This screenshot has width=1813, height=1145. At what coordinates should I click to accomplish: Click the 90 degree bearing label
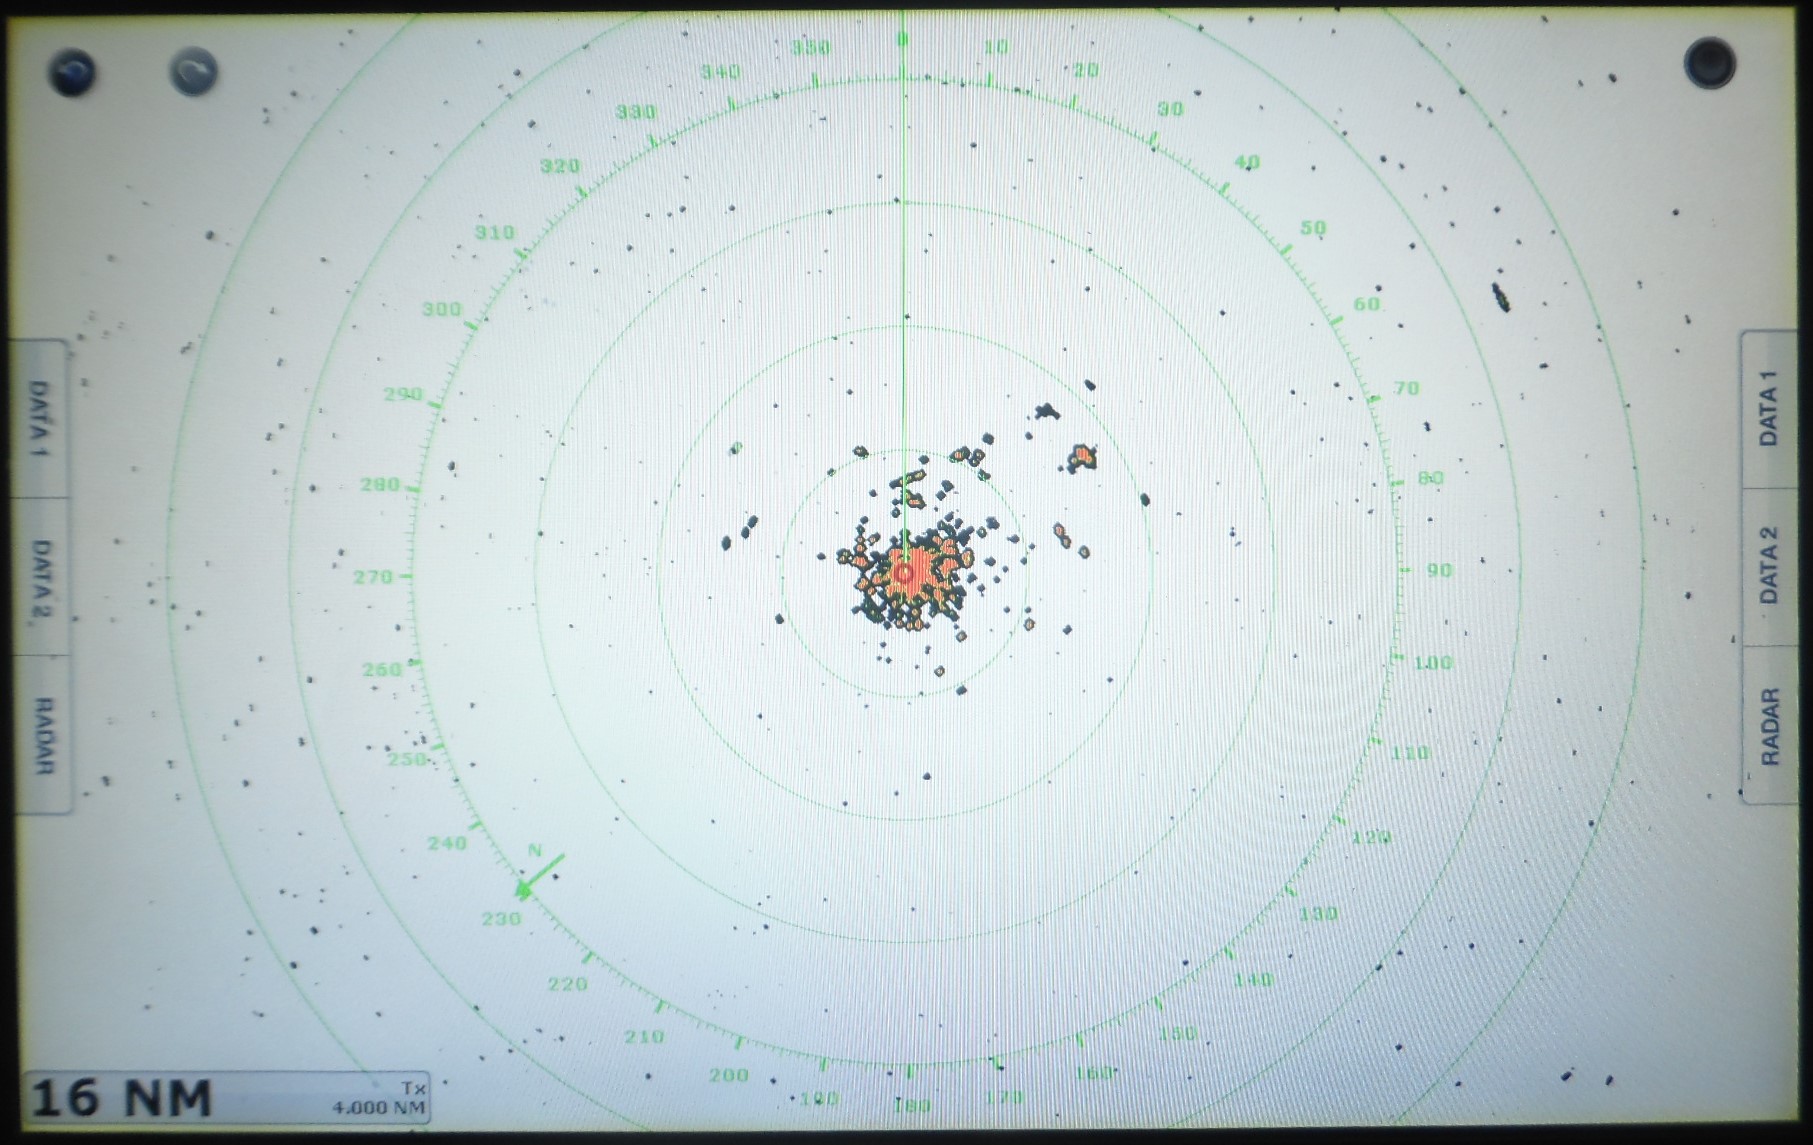(x=1438, y=570)
